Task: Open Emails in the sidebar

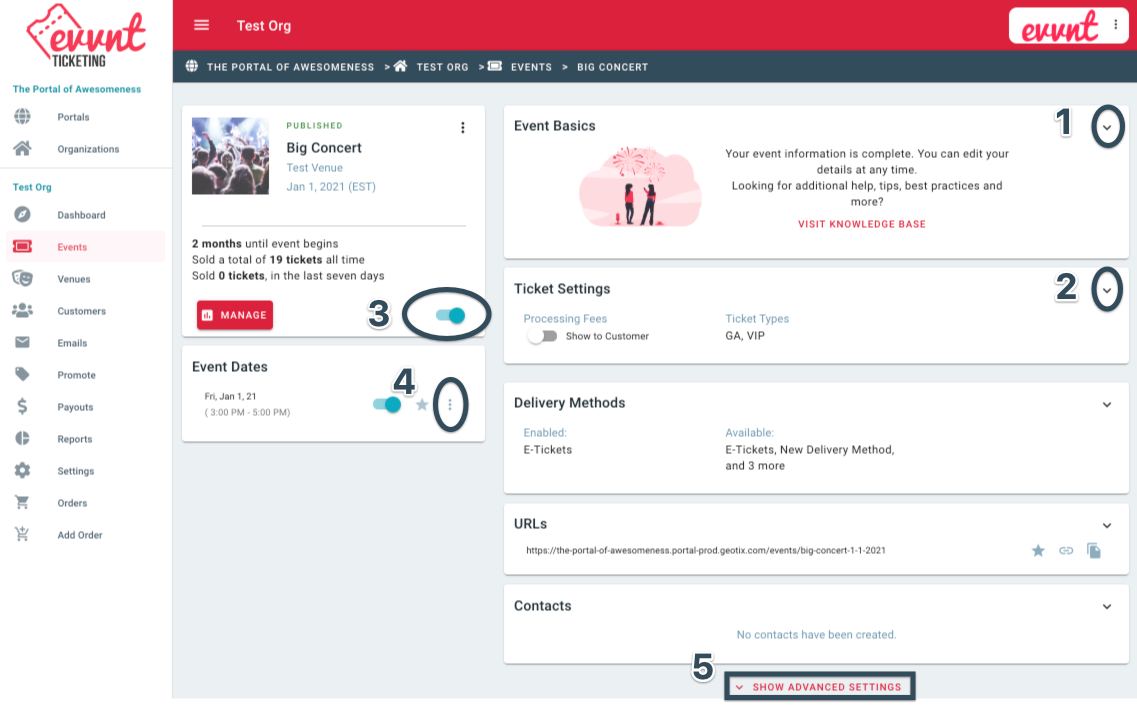Action: tap(72, 342)
